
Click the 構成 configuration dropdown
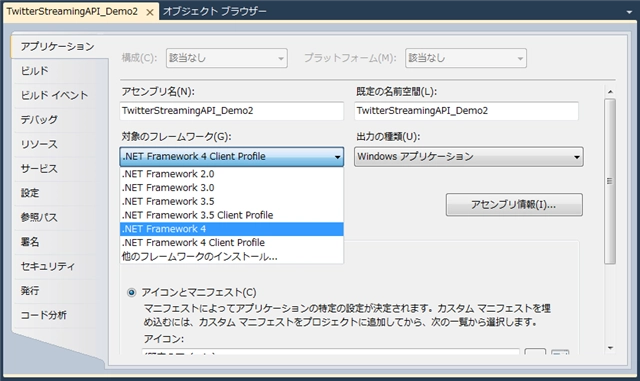pyautogui.click(x=227, y=58)
